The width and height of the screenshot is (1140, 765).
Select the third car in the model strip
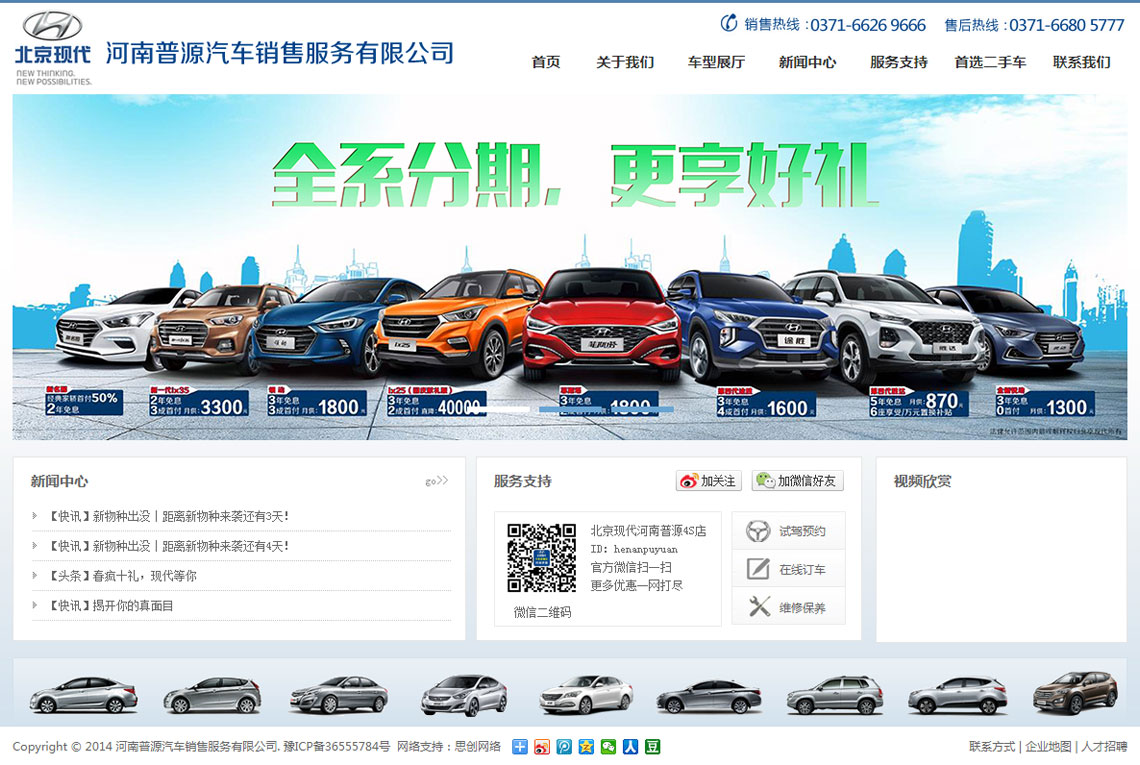(x=339, y=694)
